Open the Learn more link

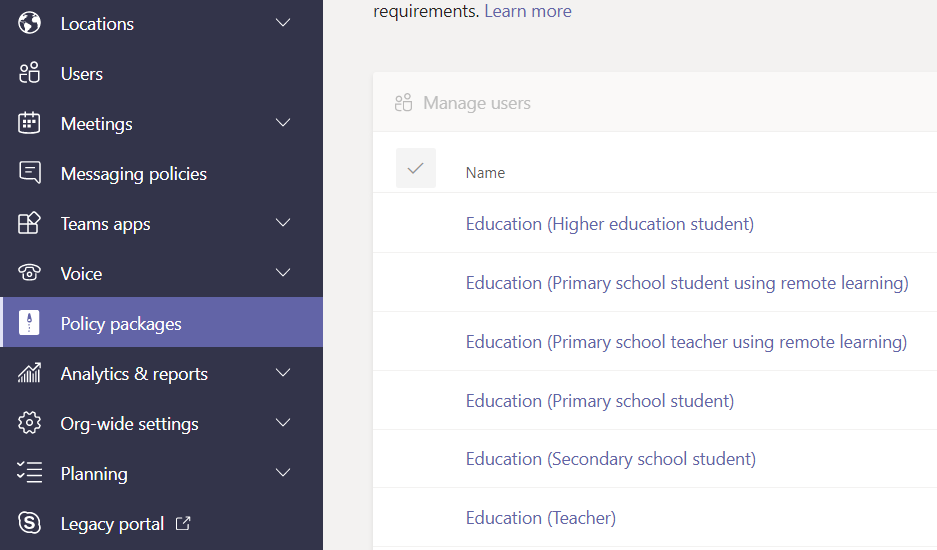click(x=528, y=12)
